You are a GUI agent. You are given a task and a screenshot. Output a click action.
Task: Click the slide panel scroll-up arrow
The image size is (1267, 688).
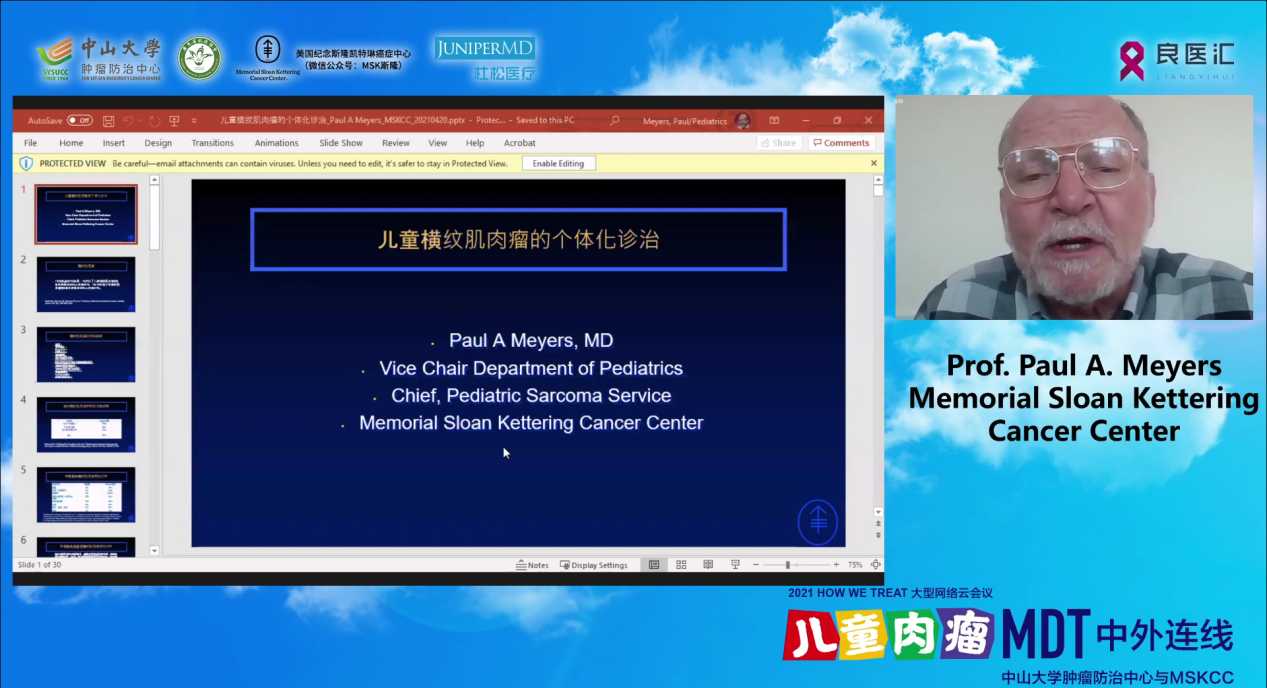click(x=154, y=181)
